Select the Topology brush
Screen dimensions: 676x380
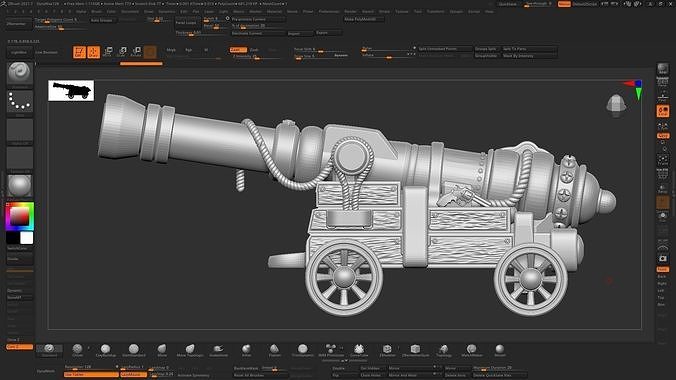[444, 350]
